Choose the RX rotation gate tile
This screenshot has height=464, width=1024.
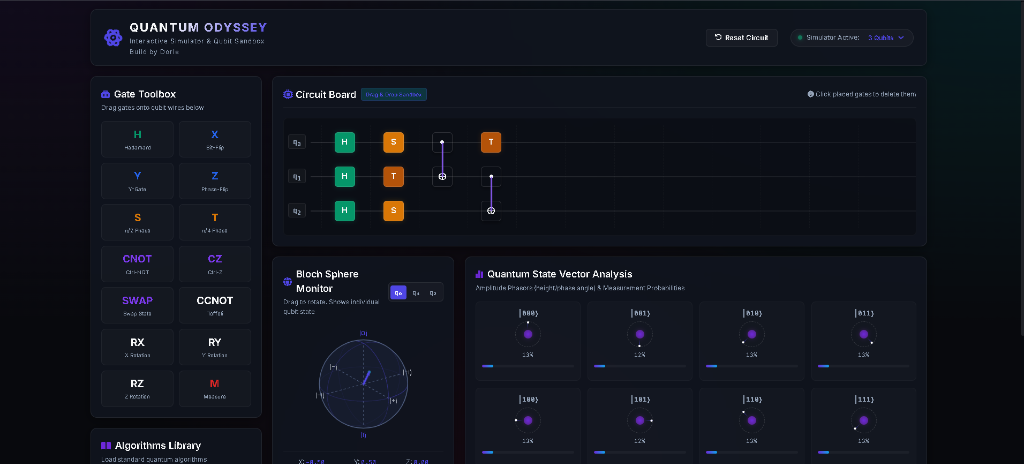coord(137,347)
